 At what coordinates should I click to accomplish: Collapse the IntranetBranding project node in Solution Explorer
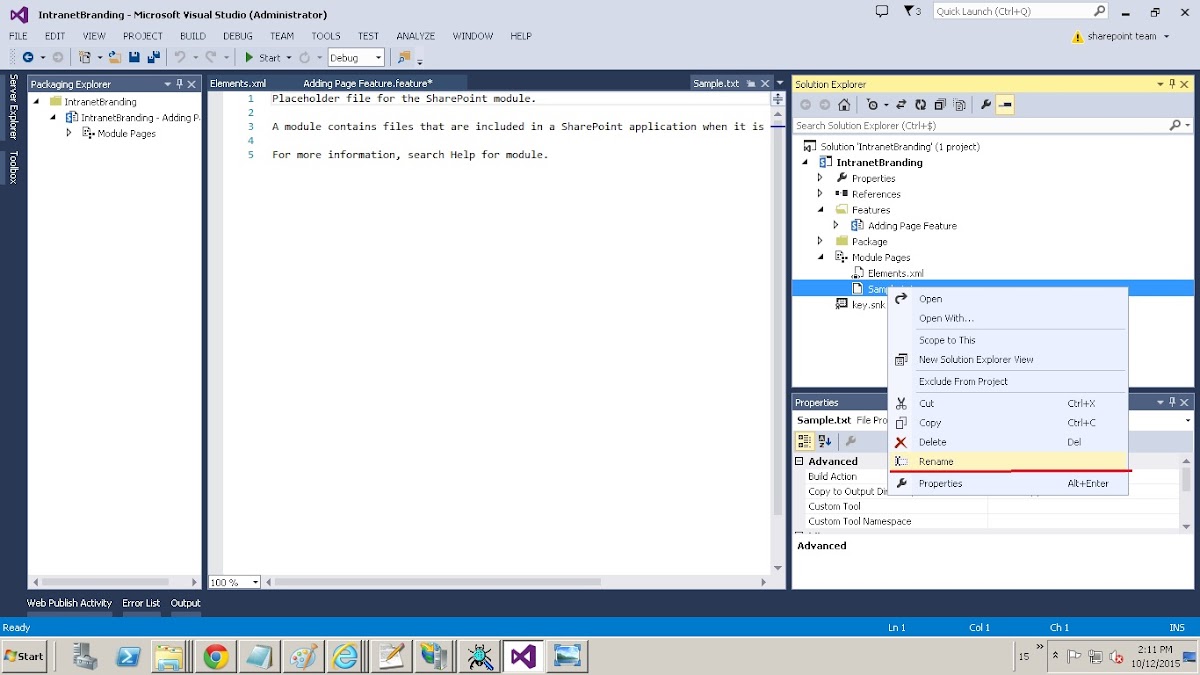(x=806, y=162)
